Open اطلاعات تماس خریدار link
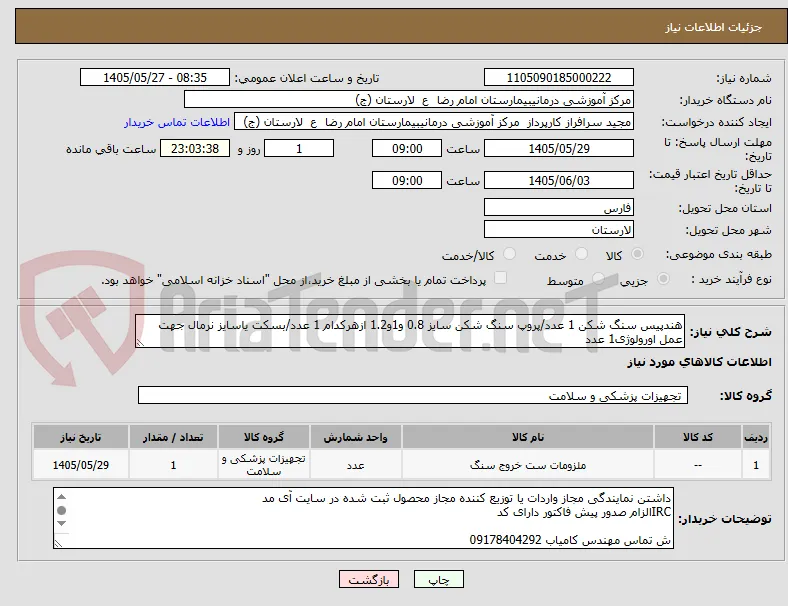Image resolution: width=788 pixels, height=606 pixels. pyautogui.click(x=177, y=122)
